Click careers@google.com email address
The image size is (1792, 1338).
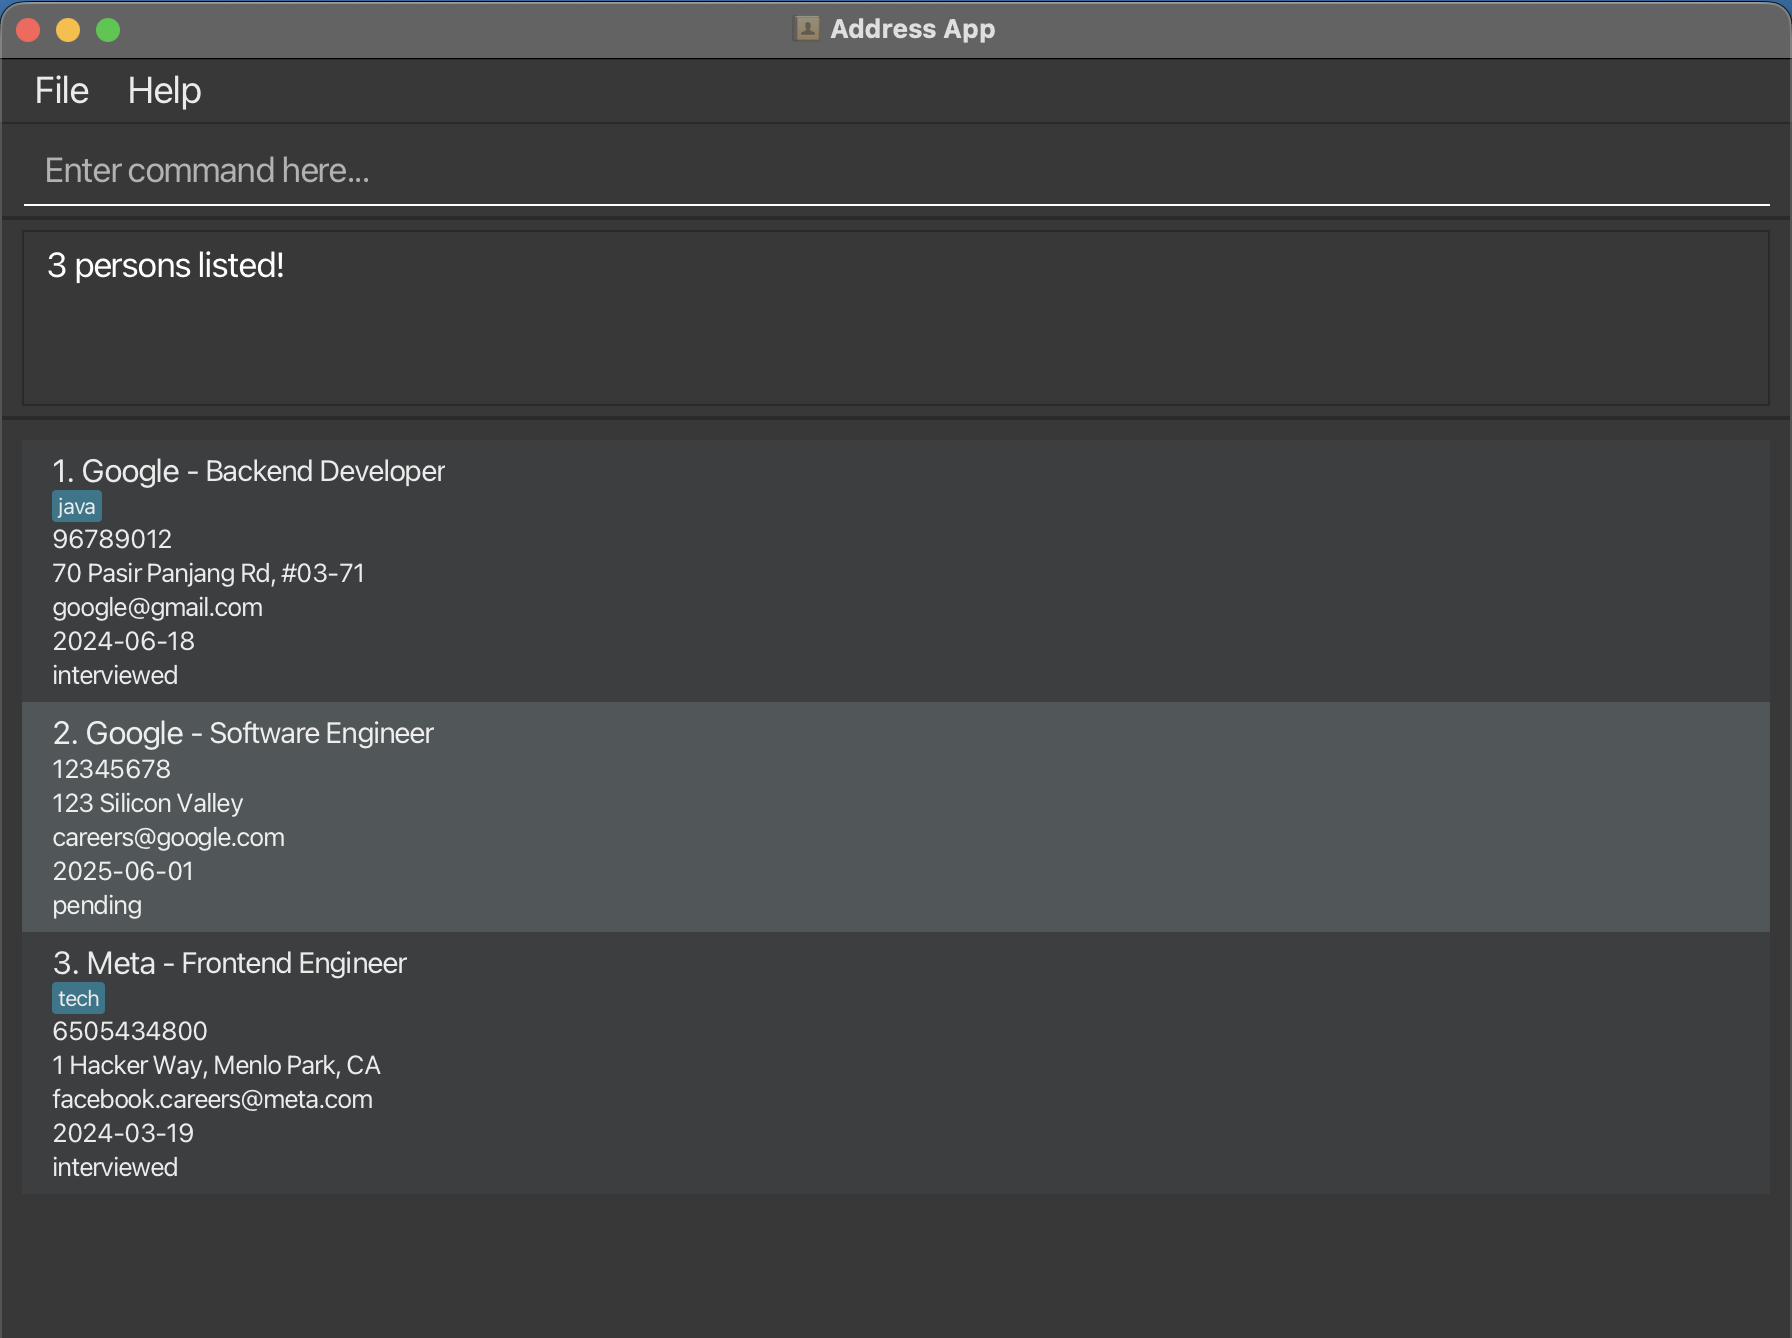[x=168, y=838]
